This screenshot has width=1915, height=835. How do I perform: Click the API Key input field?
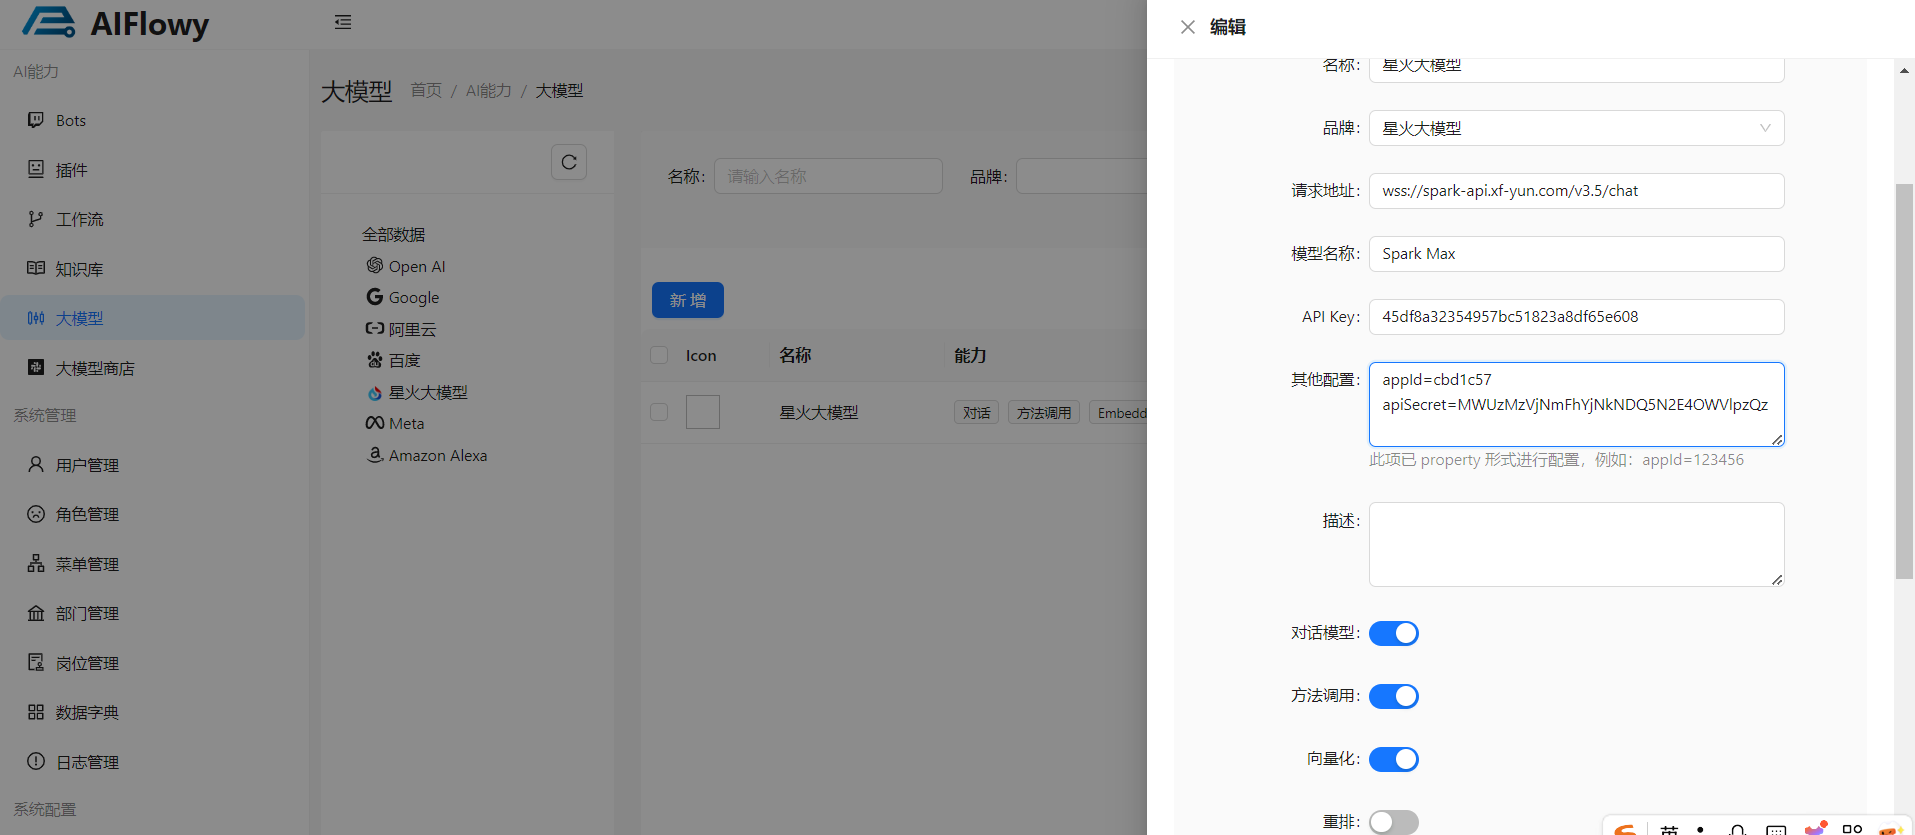pos(1575,317)
